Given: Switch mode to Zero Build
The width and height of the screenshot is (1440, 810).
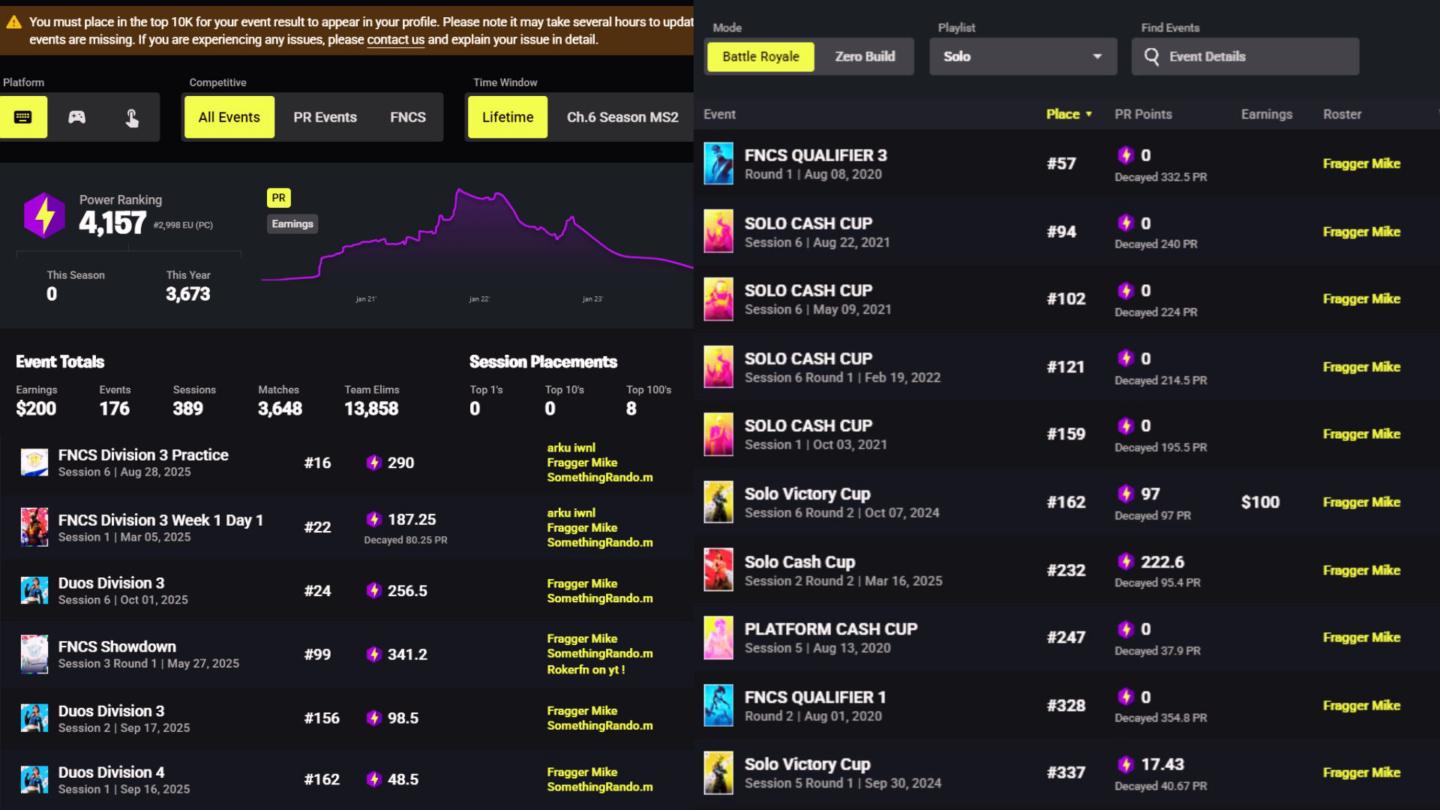Looking at the screenshot, I should click(865, 57).
